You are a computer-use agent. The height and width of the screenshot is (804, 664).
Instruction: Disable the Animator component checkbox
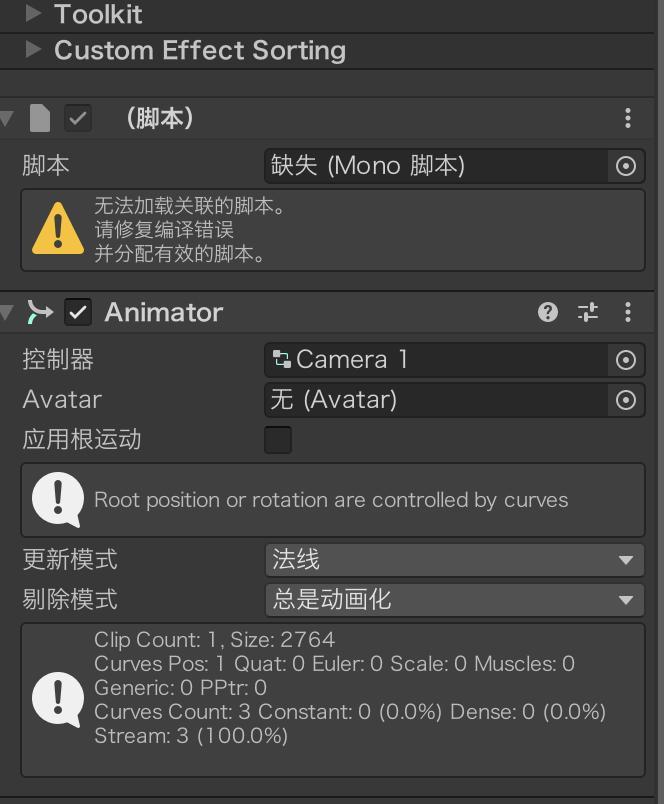click(78, 312)
